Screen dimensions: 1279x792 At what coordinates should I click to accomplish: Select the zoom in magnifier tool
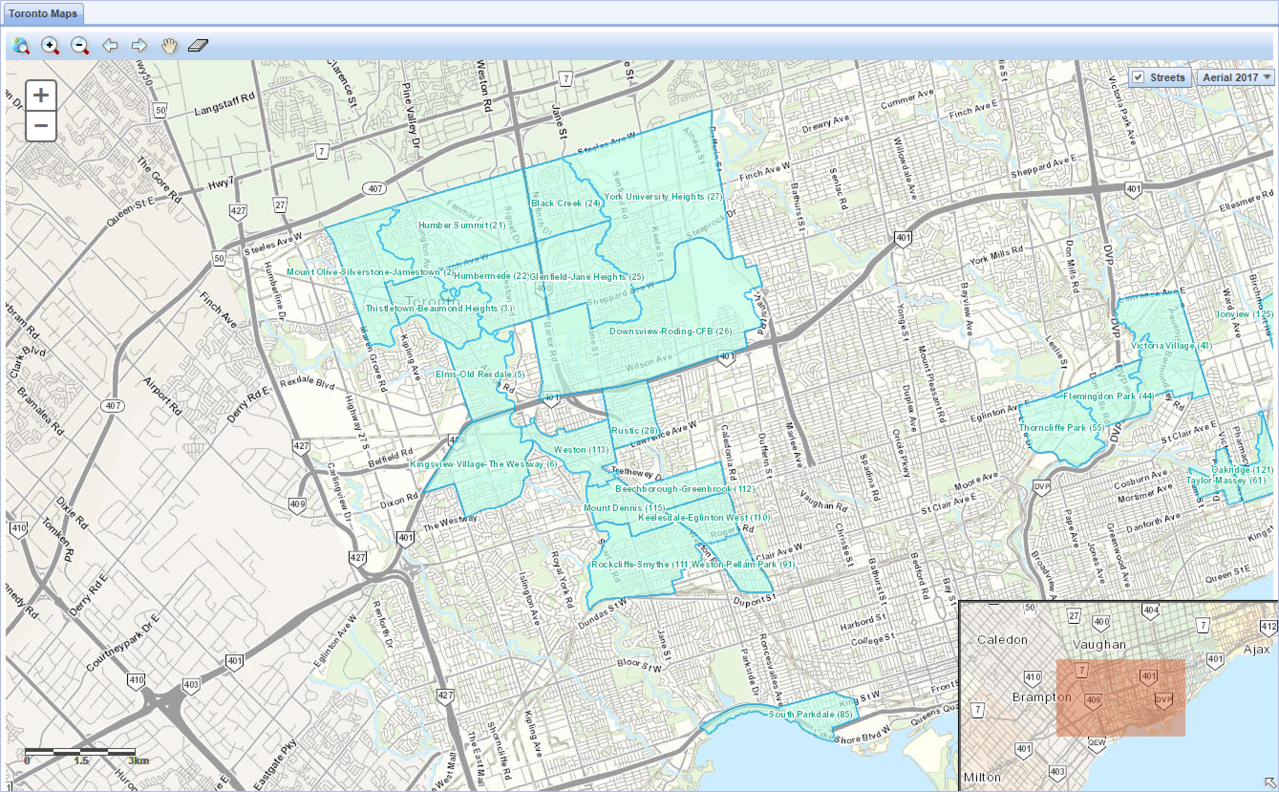50,46
